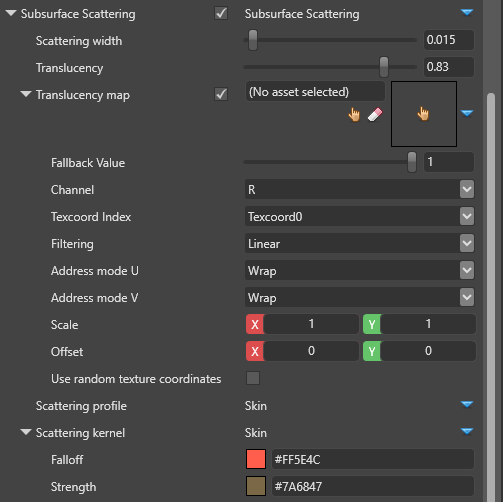Open the Filtering dropdown set to Linear

(x=359, y=243)
